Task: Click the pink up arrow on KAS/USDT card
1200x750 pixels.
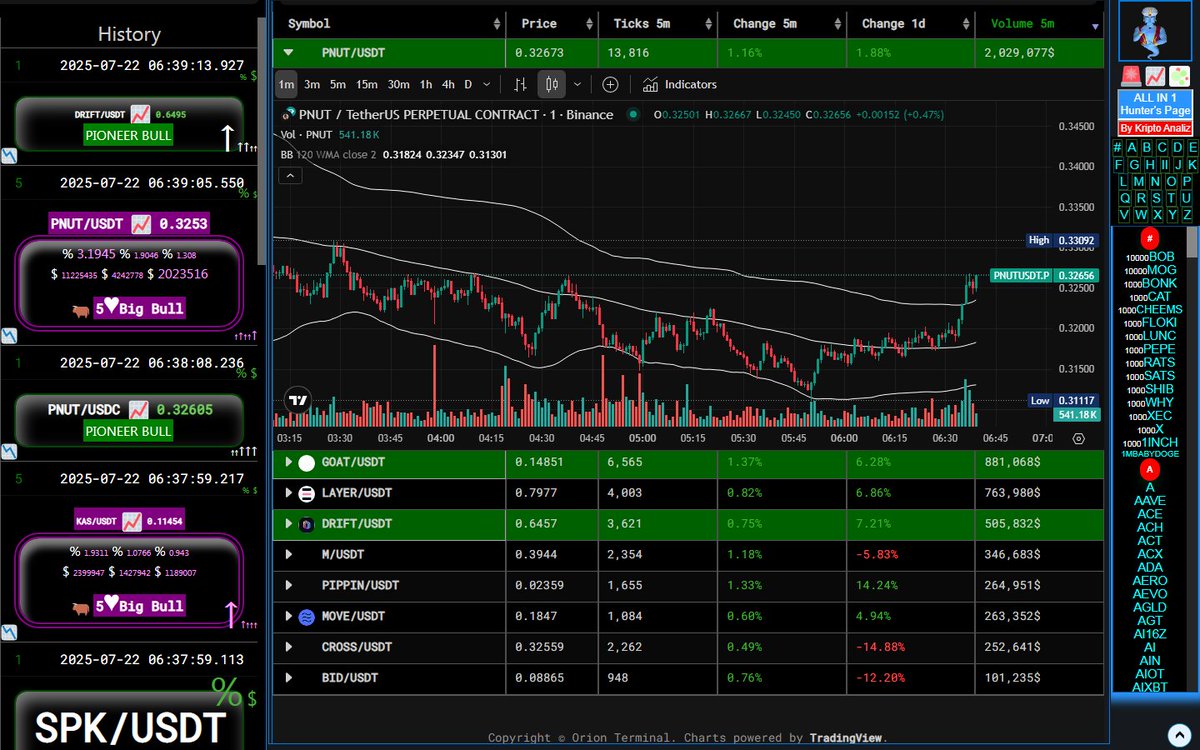Action: tap(230, 614)
